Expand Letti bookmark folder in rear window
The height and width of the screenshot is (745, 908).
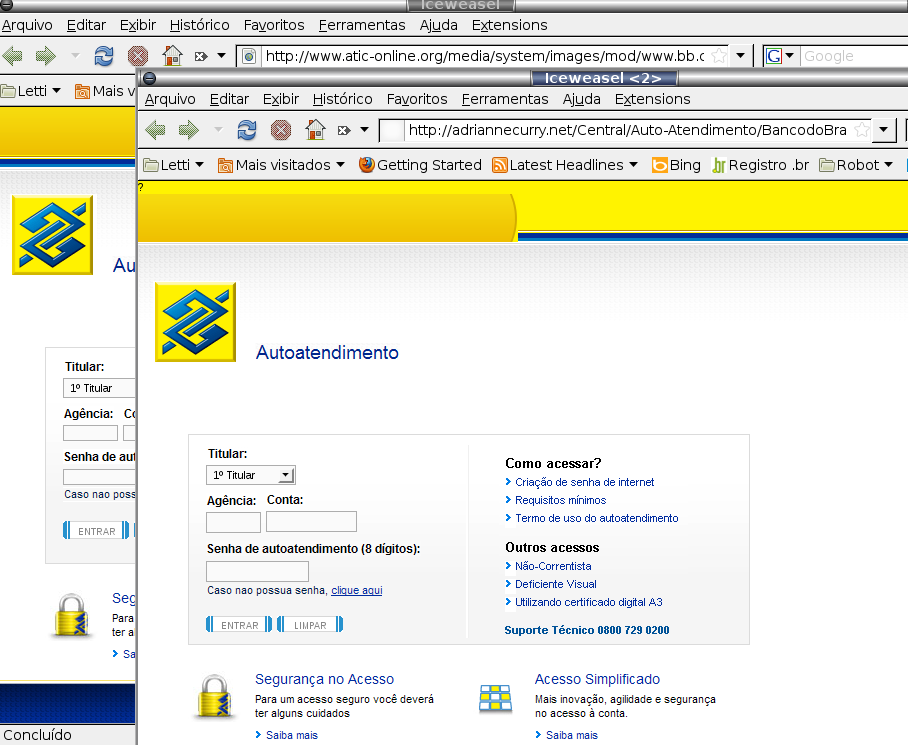pyautogui.click(x=31, y=91)
